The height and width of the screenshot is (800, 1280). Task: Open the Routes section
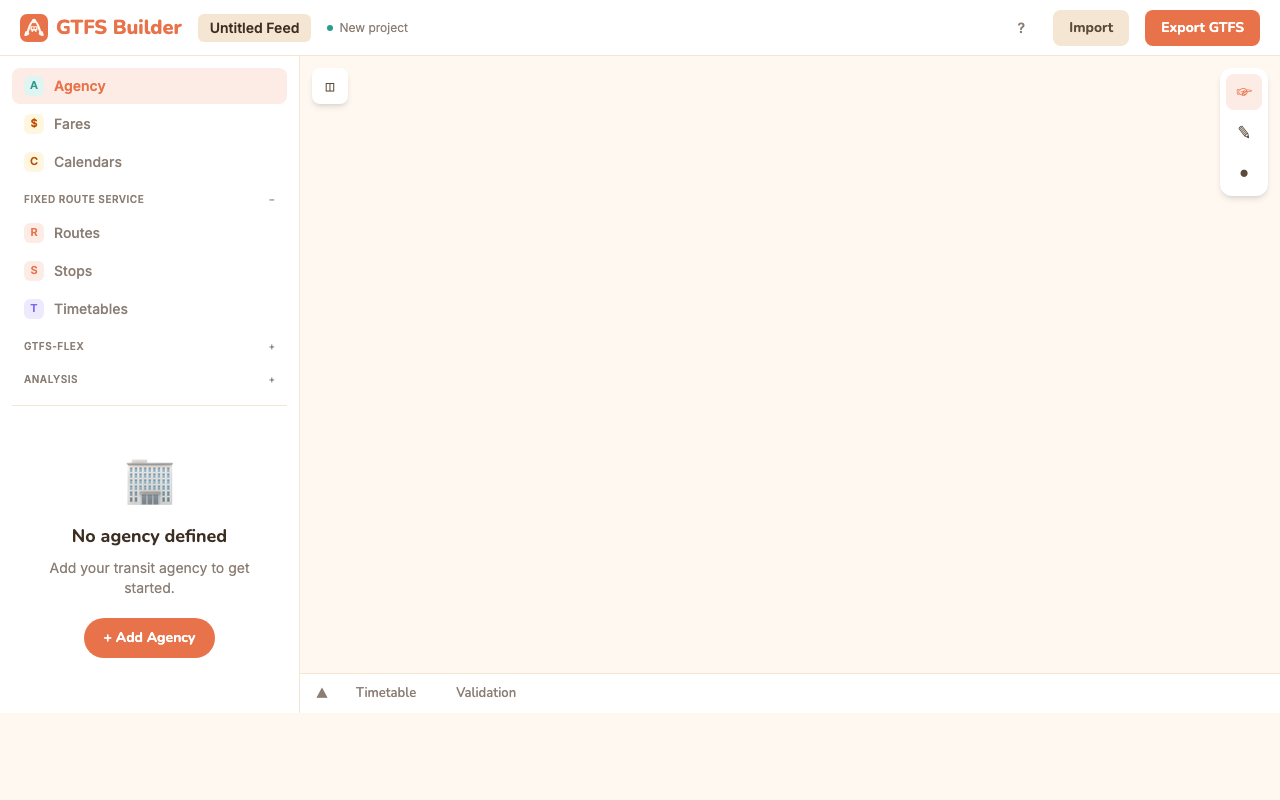76,233
